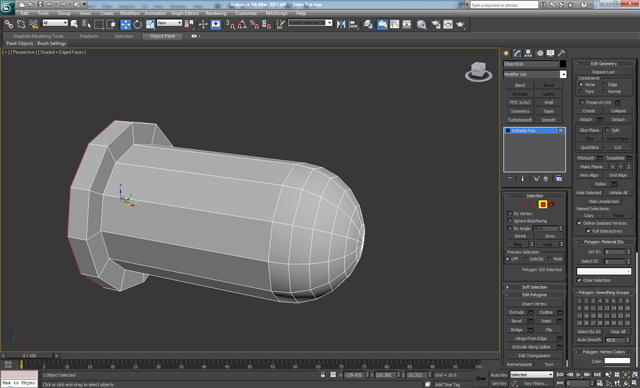This screenshot has width=640, height=388.
Task: Open the Modifiers menu
Action: 130,13
